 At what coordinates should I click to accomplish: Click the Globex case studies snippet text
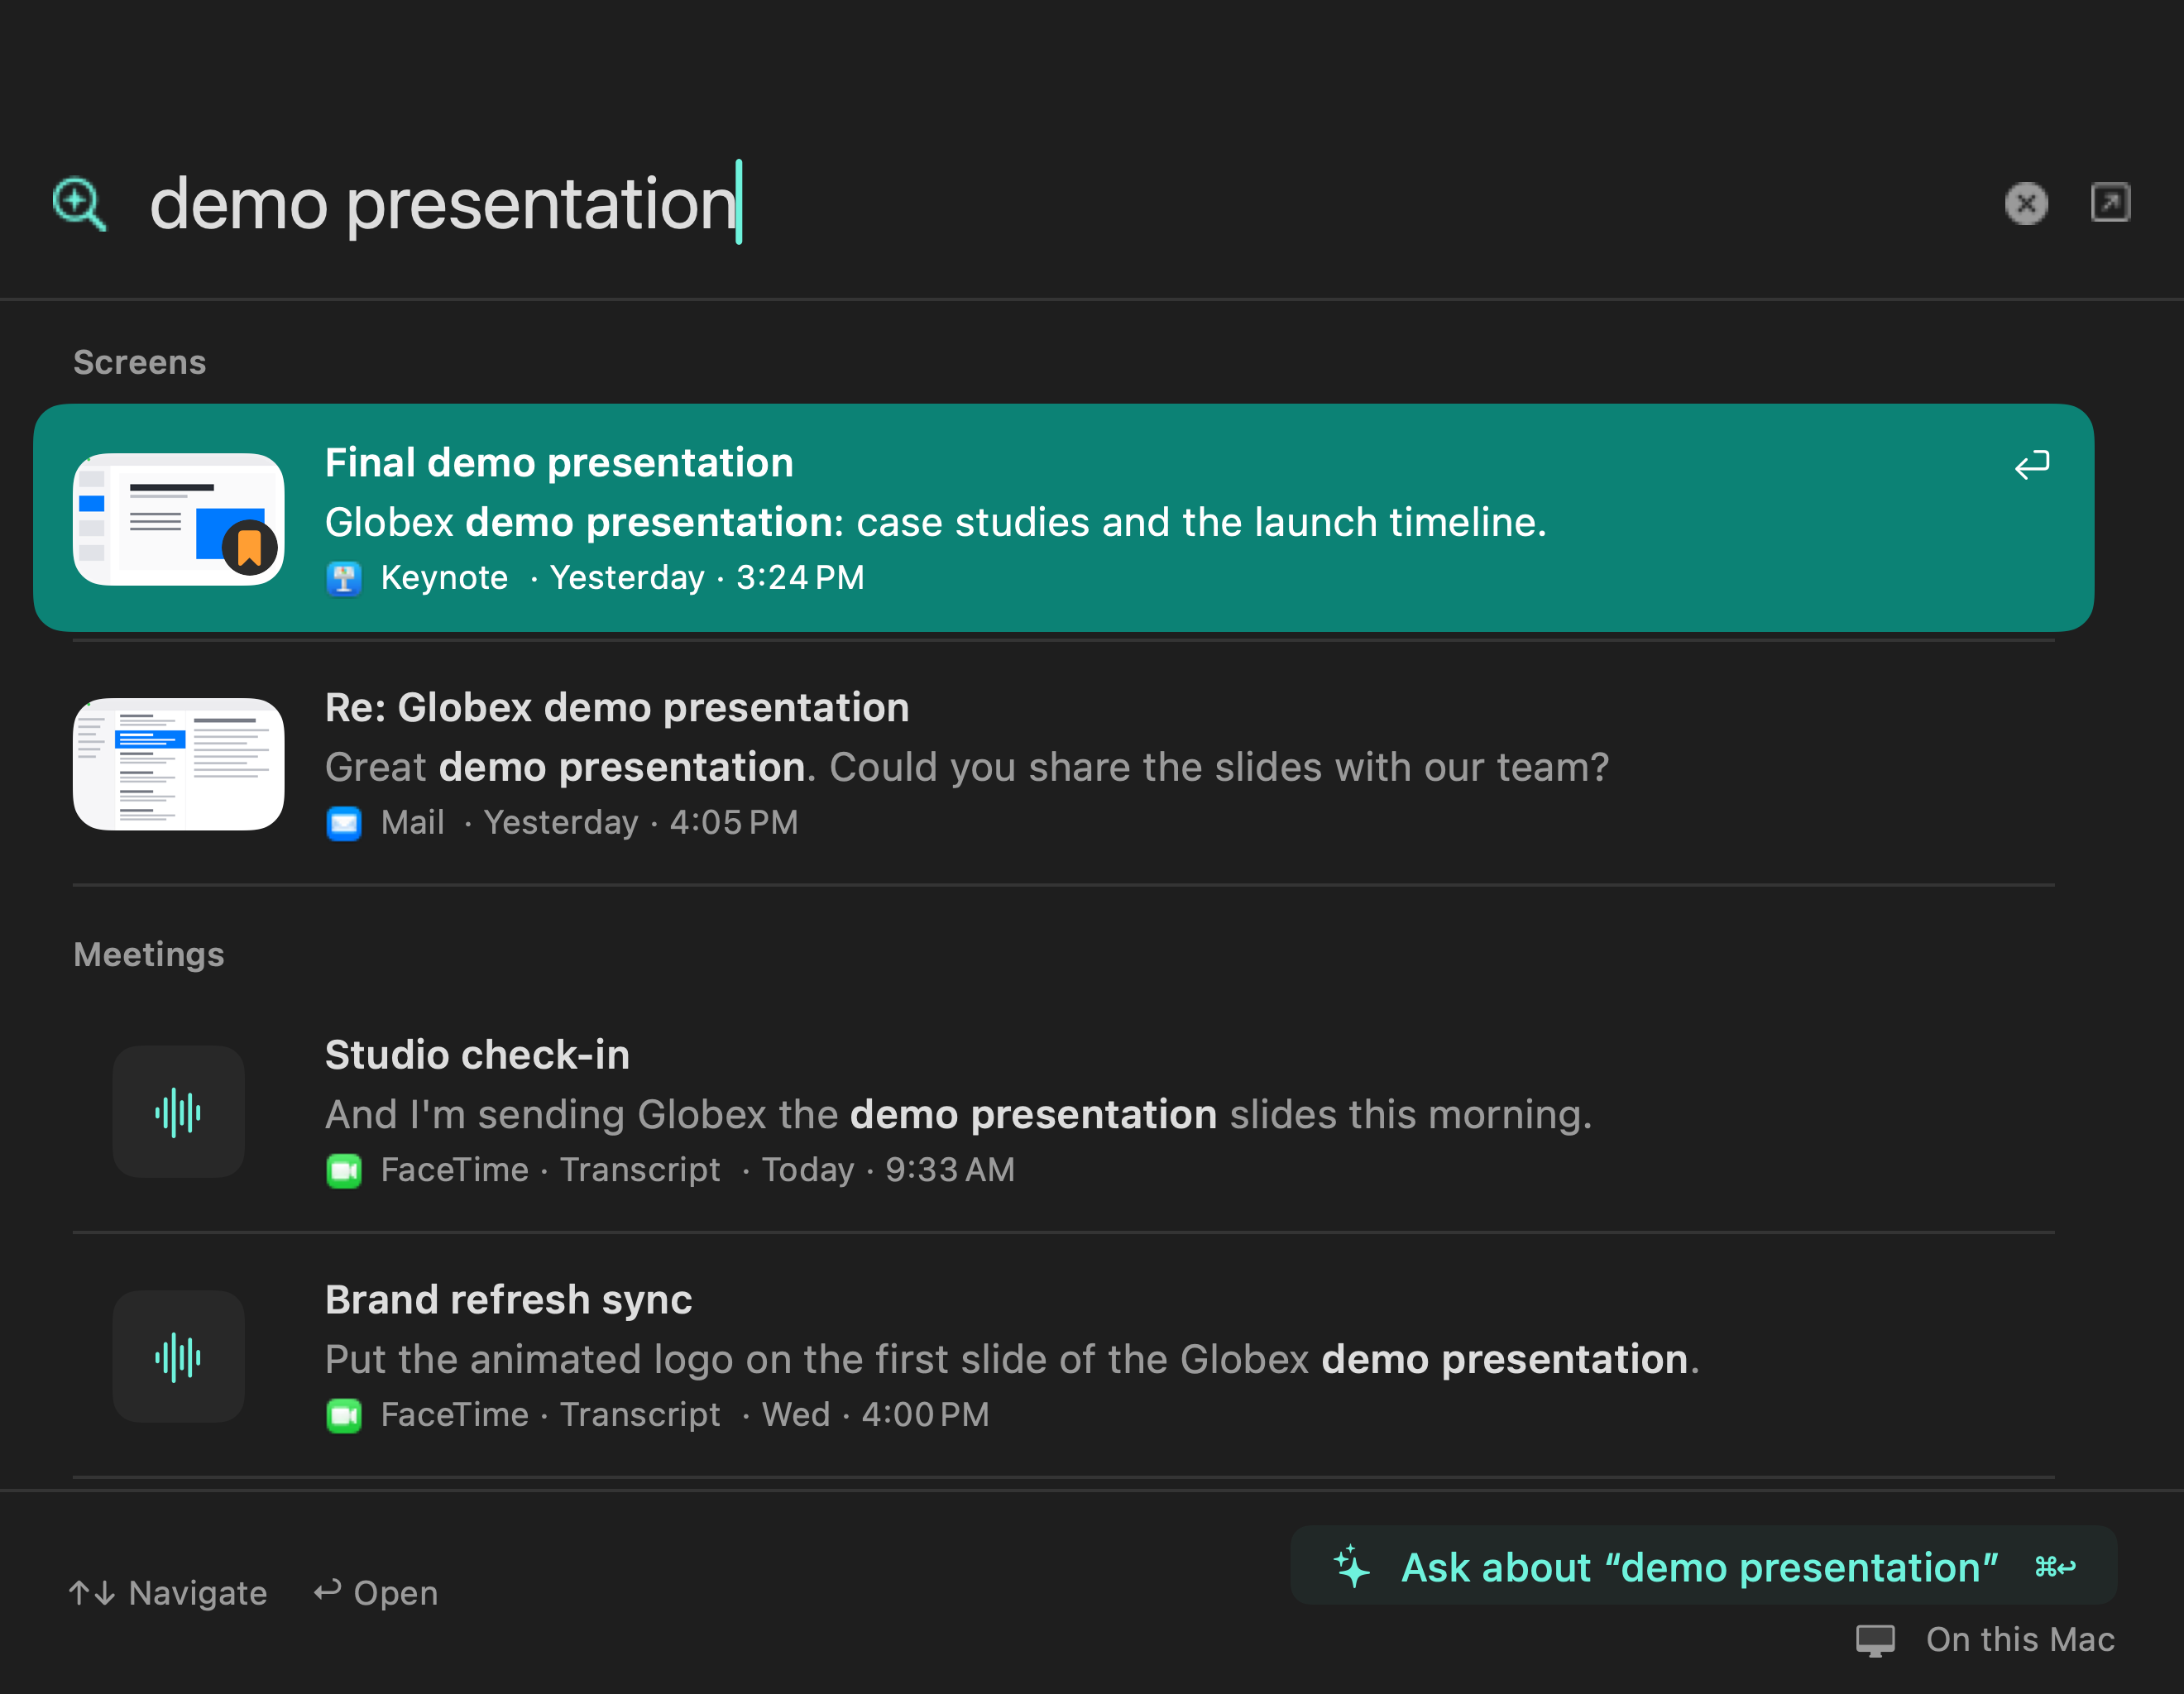coord(936,522)
